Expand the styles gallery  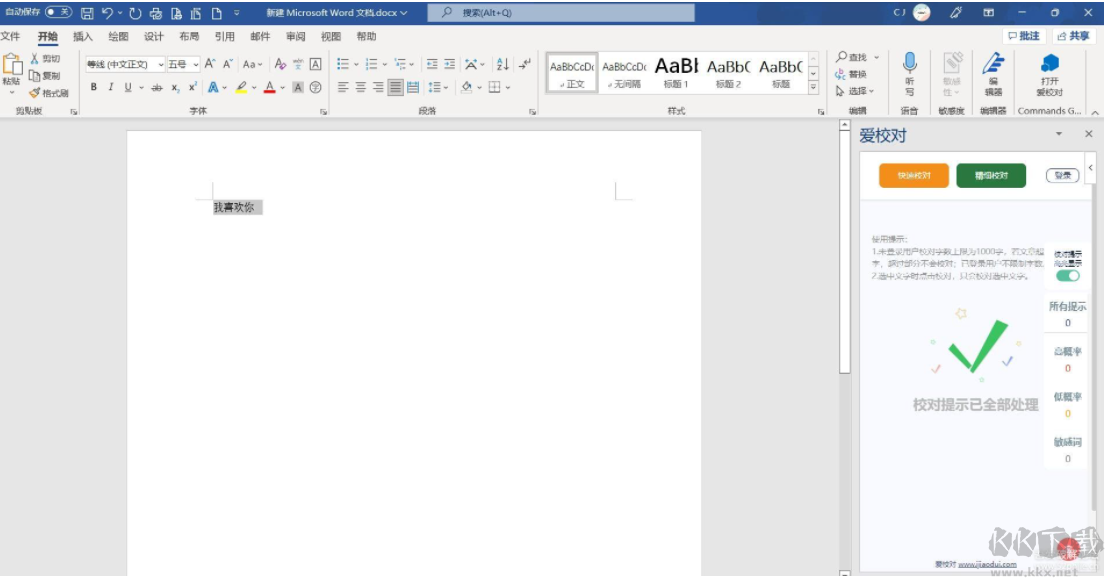813,87
